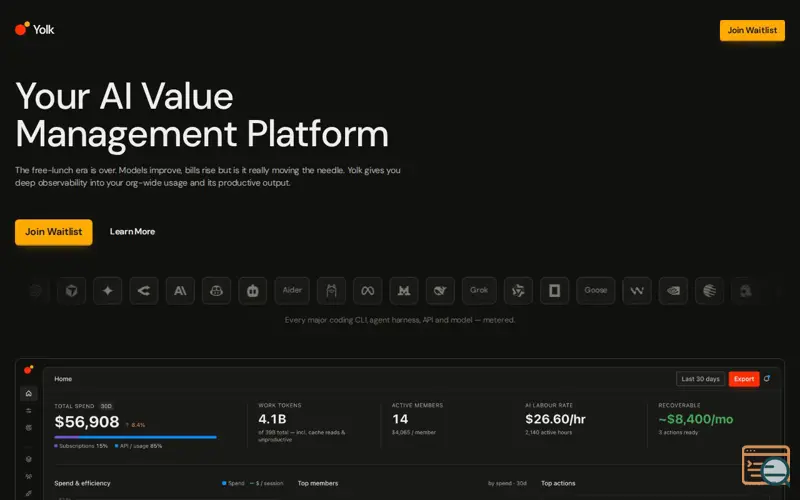
Task: Click the red Export button
Action: (744, 379)
